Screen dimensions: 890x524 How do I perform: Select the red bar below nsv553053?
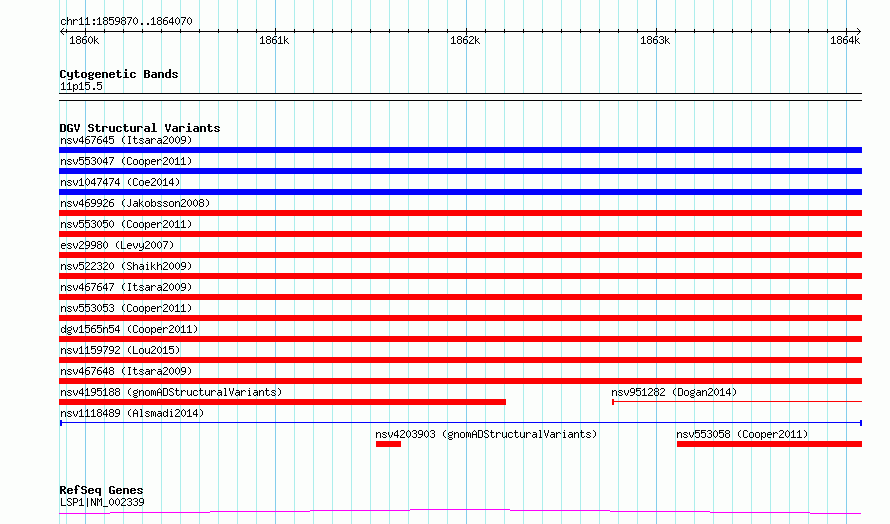click(x=460, y=318)
